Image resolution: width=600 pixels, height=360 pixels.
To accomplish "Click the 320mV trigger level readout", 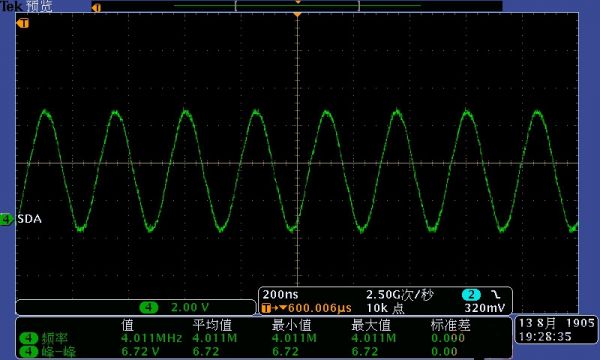I will pyautogui.click(x=484, y=308).
